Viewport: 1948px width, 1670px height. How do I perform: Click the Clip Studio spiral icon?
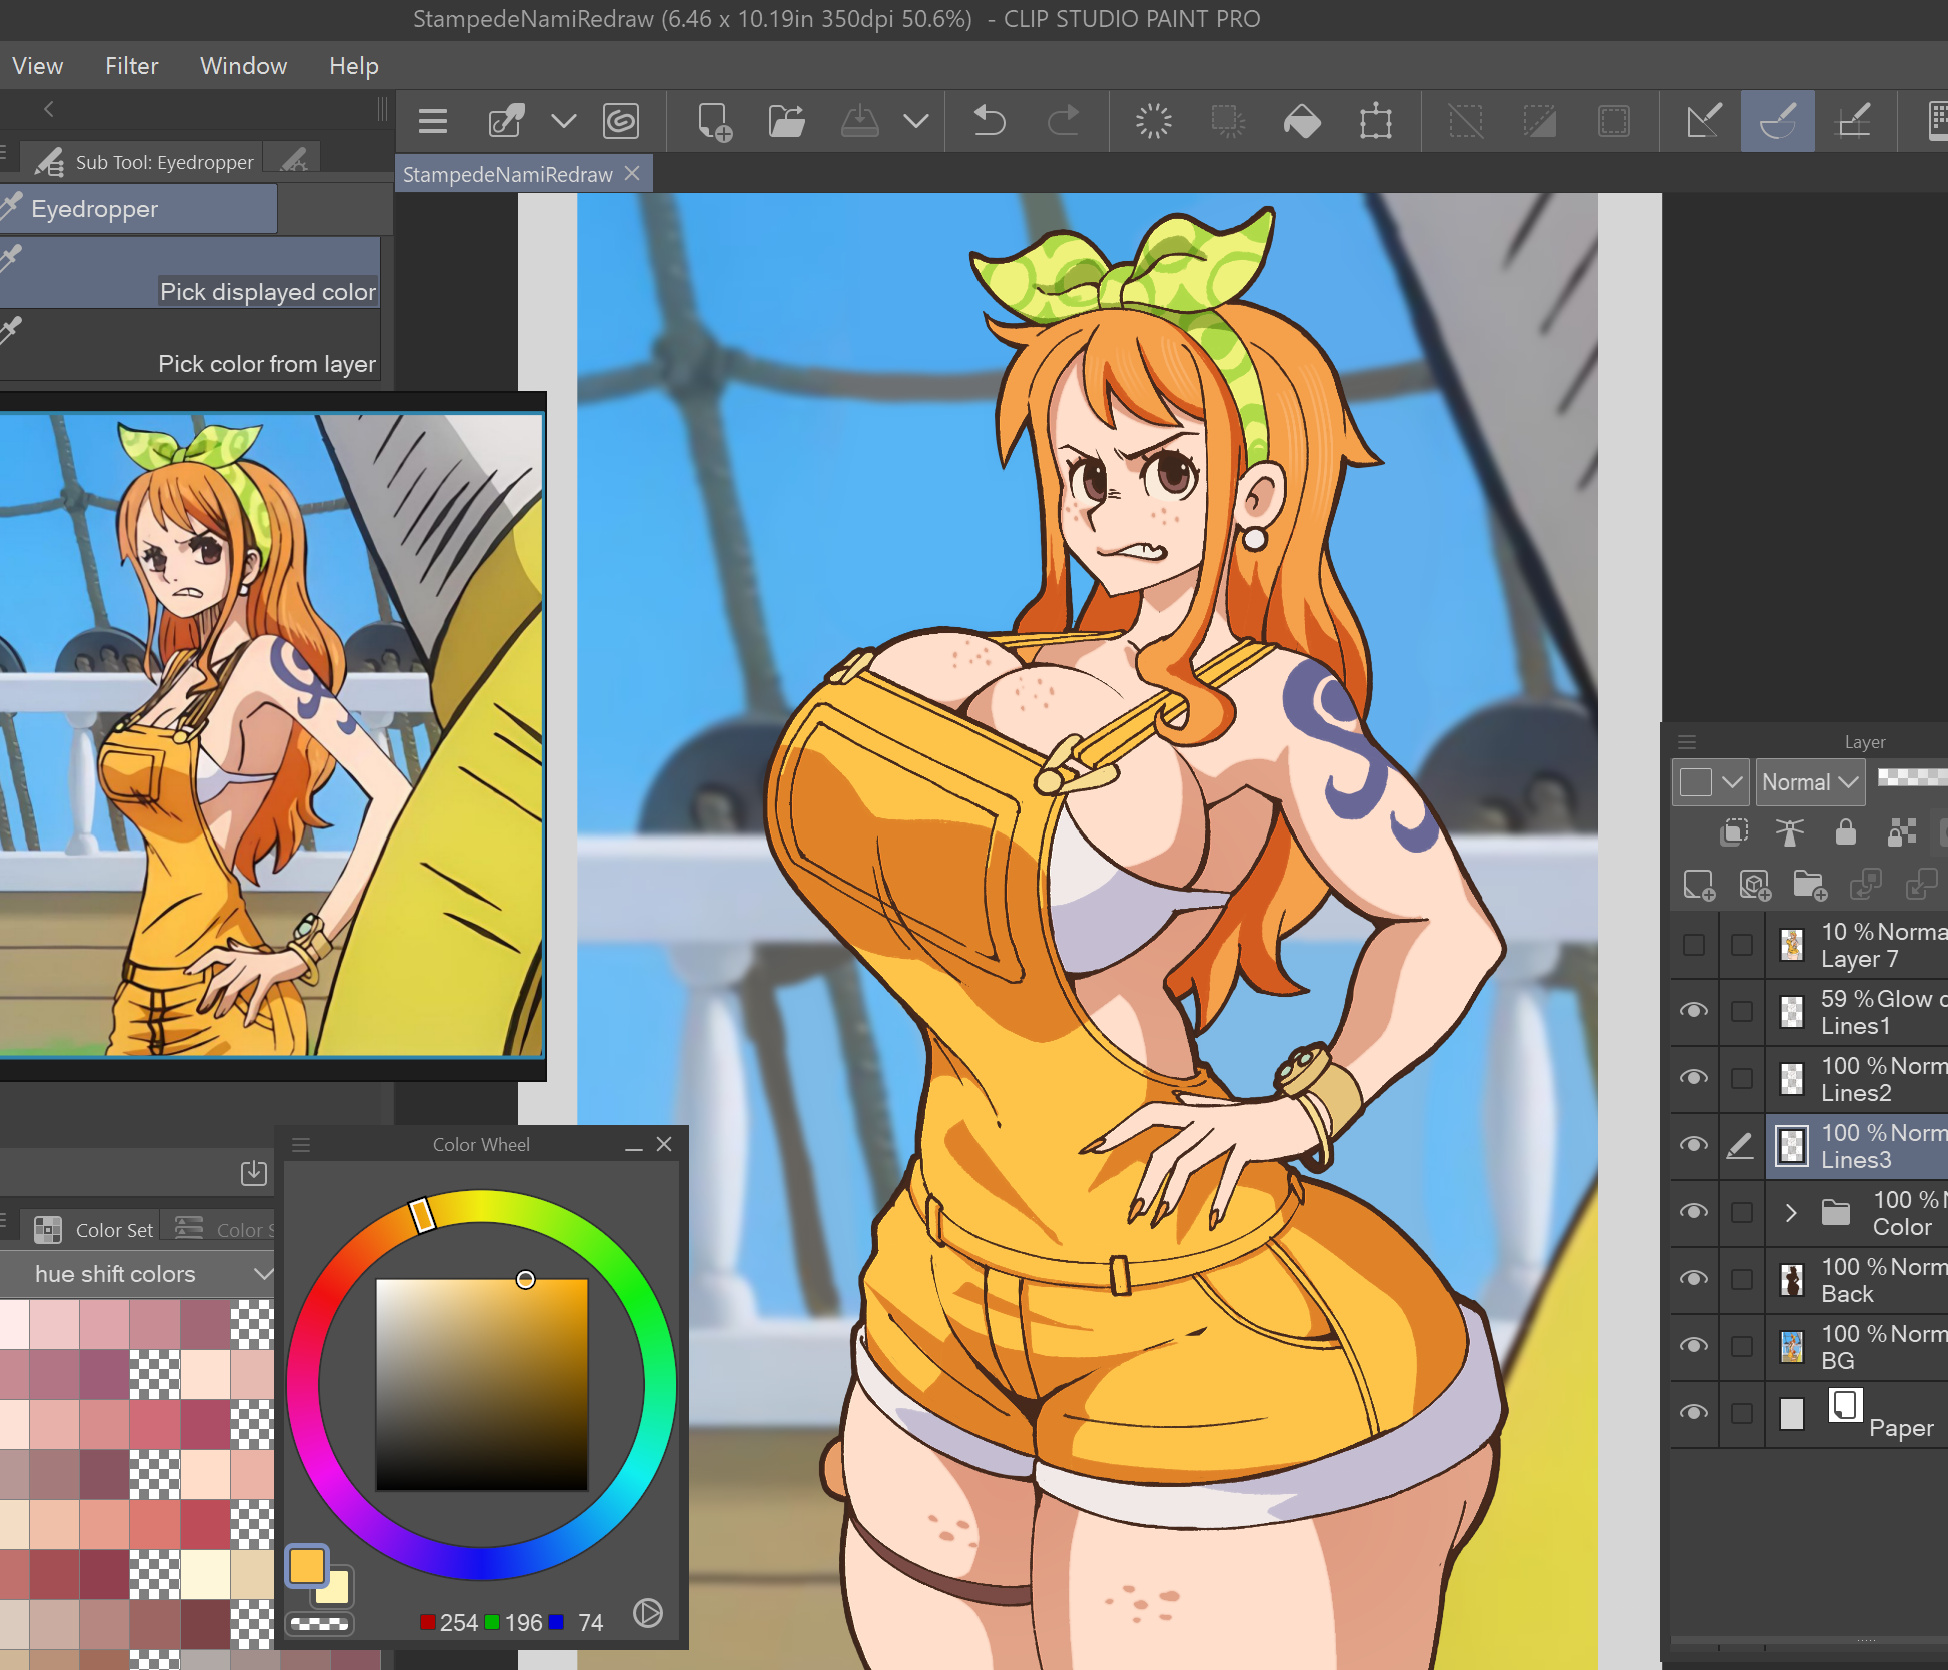point(621,122)
